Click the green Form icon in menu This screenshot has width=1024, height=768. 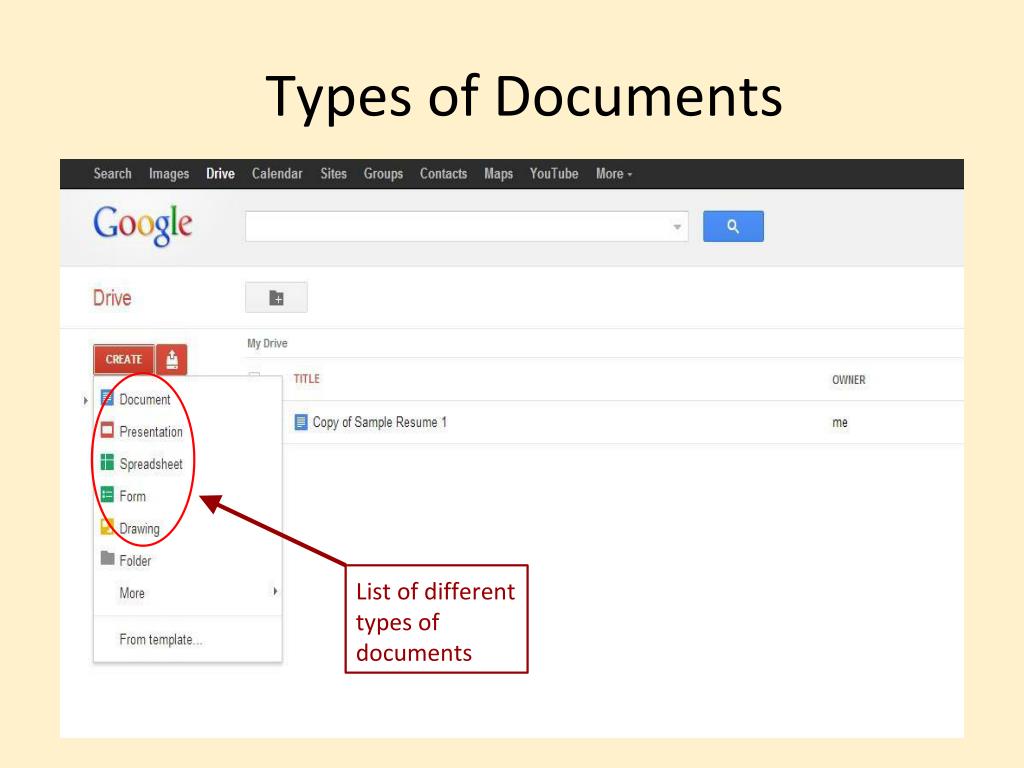click(107, 494)
